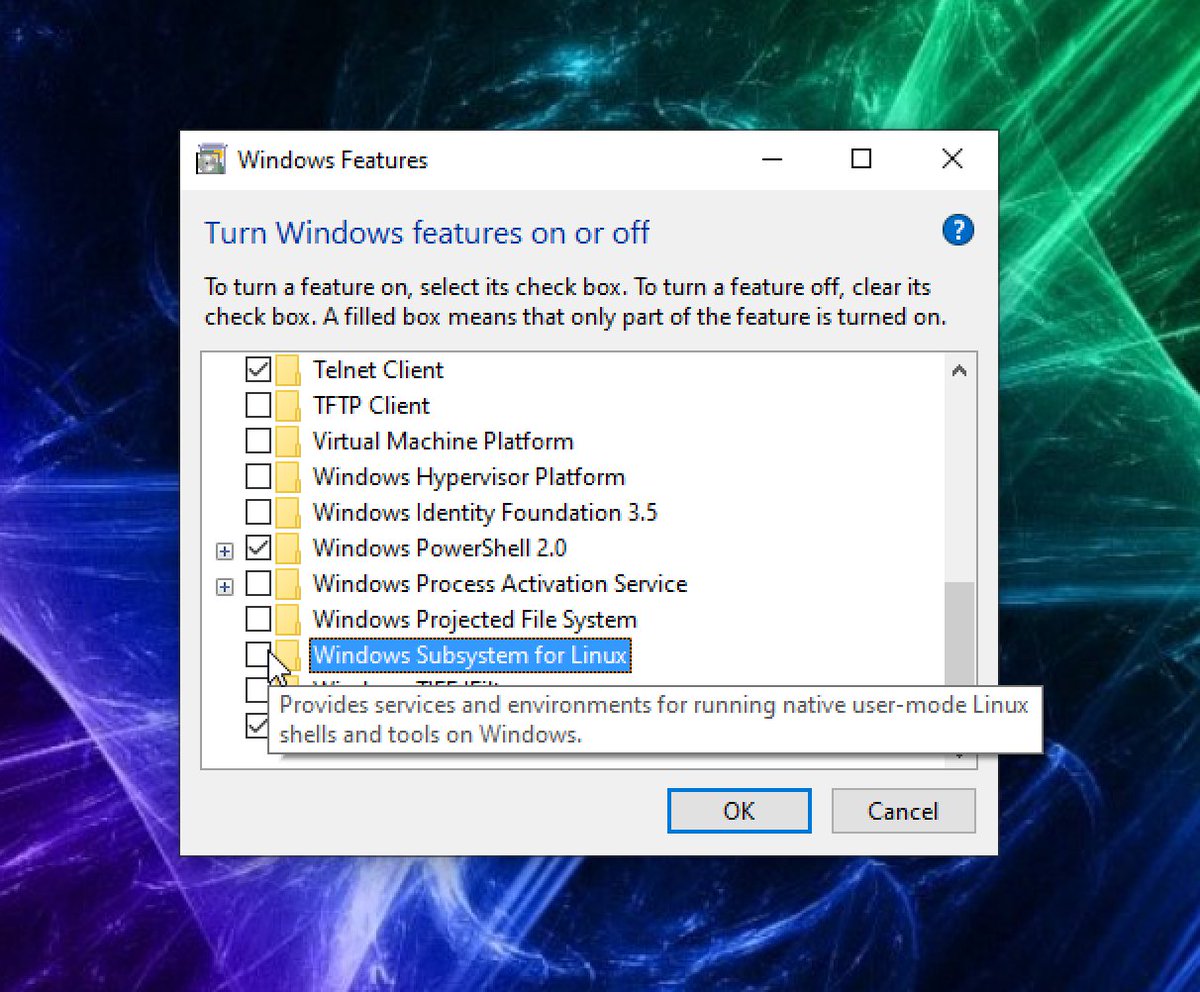The height and width of the screenshot is (992, 1200).
Task: Confirm changes with the OK button
Action: coord(739,811)
